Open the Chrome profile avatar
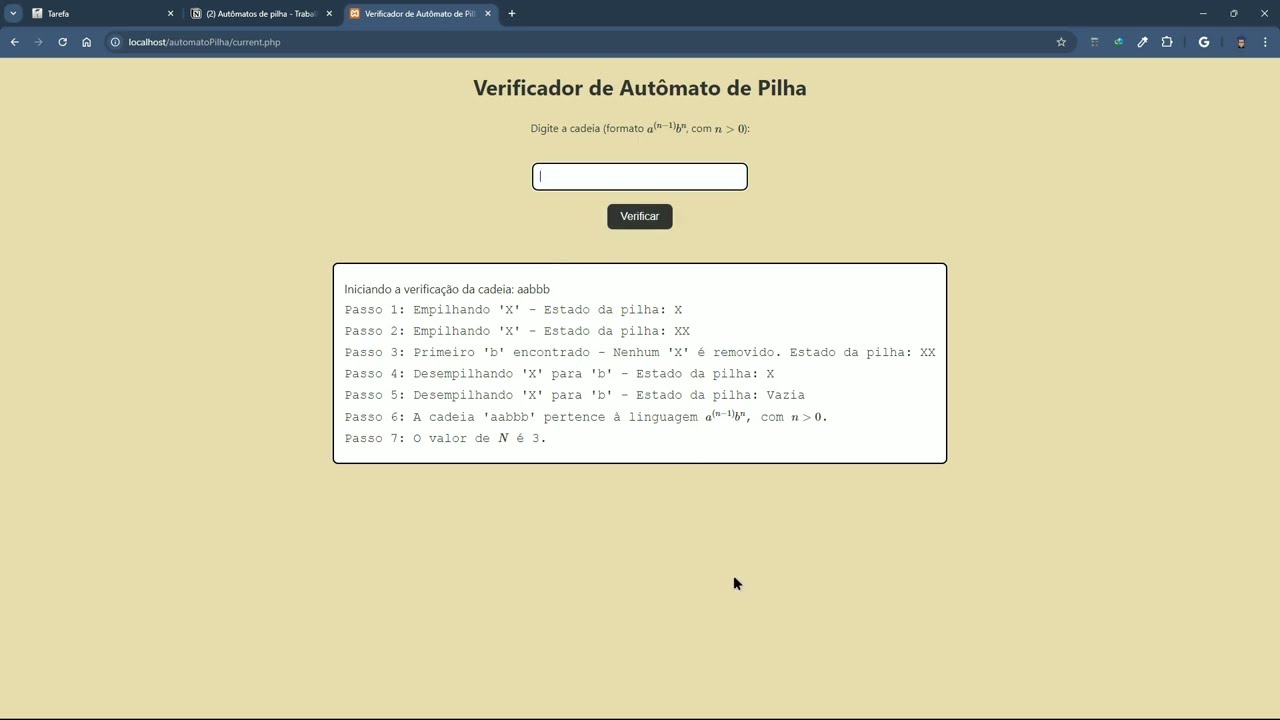The height and width of the screenshot is (720, 1280). [1241, 42]
